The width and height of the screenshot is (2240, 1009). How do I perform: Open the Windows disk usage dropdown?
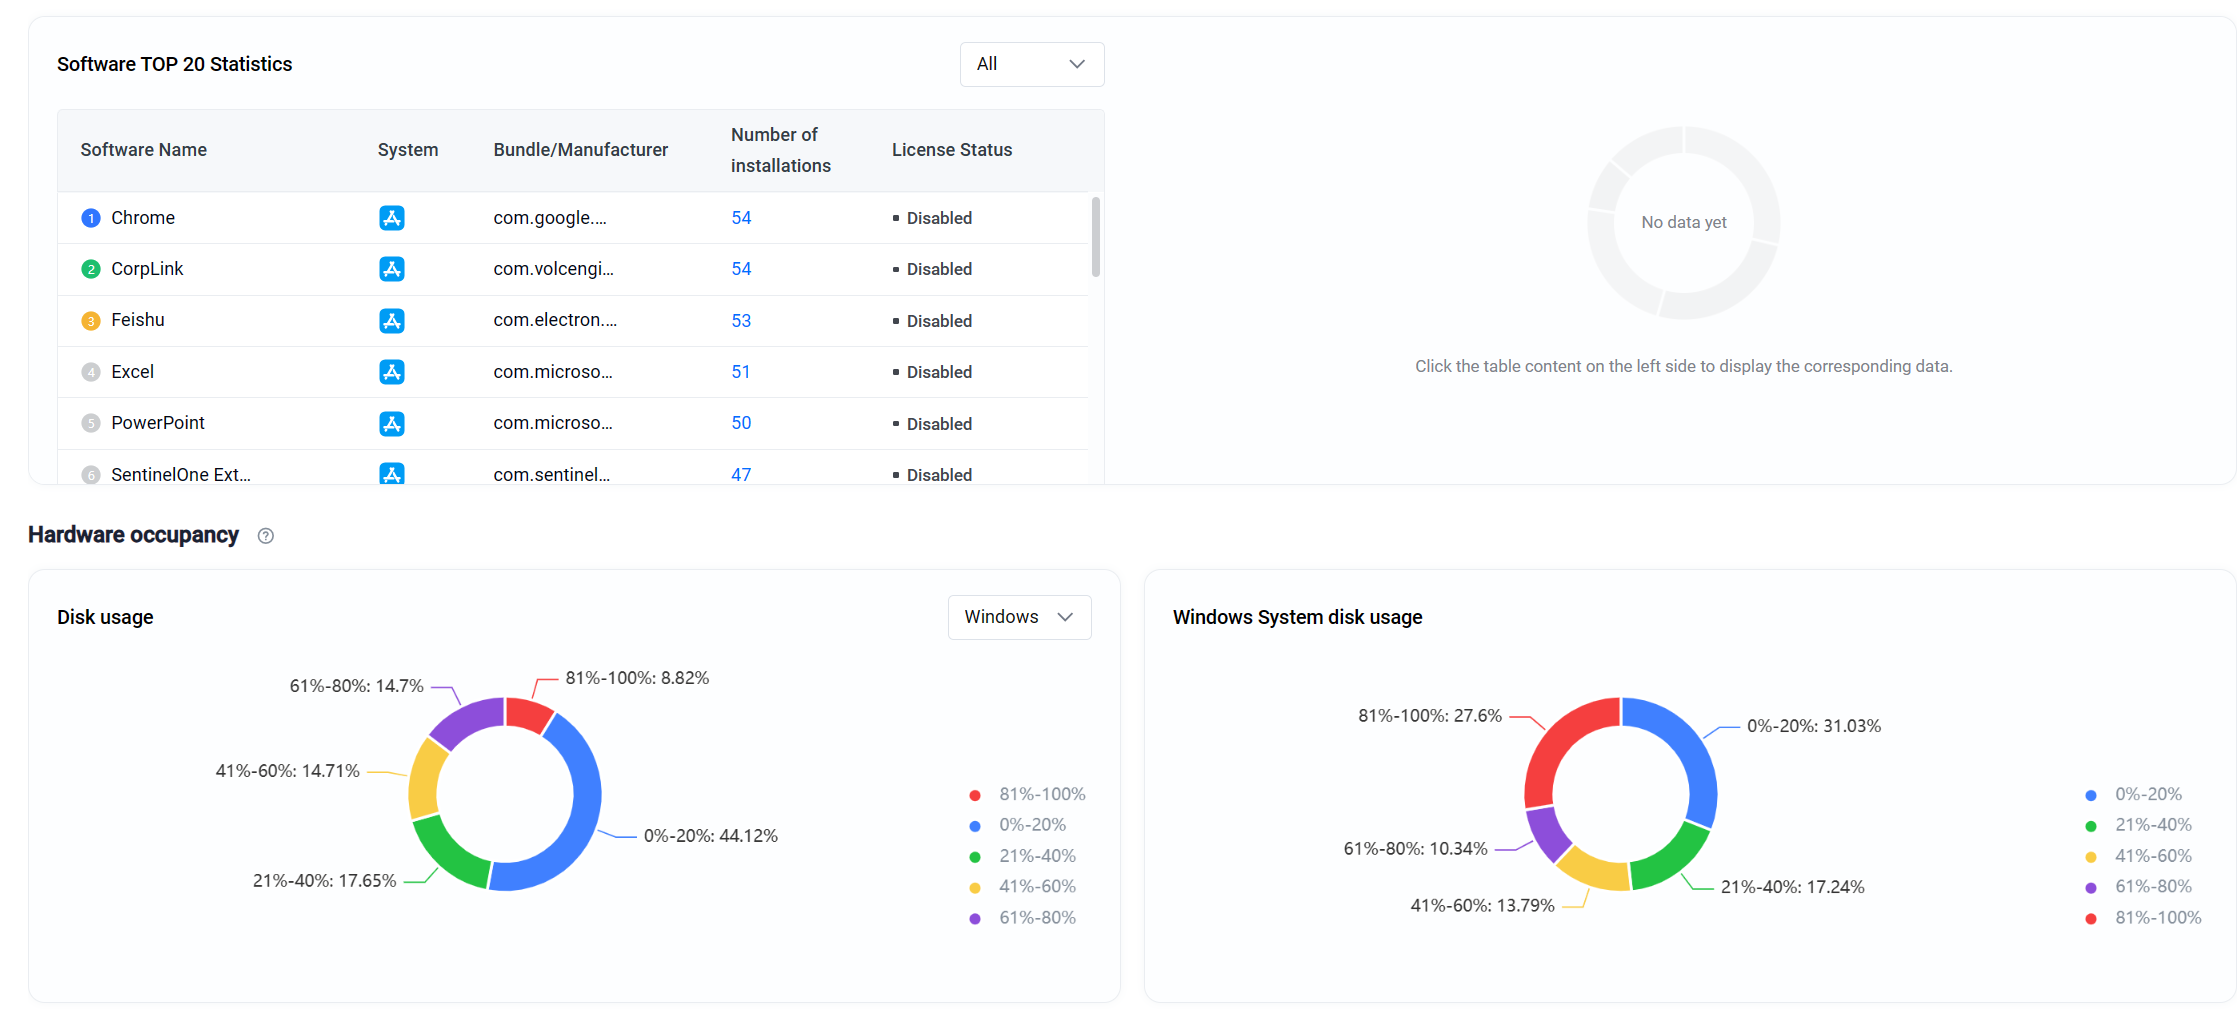point(1019,617)
